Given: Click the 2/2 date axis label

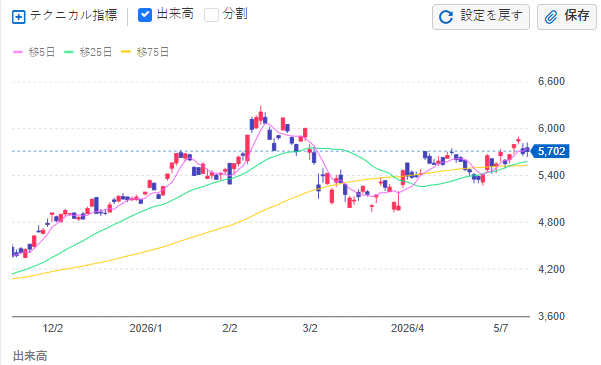Looking at the screenshot, I should click(x=230, y=328).
